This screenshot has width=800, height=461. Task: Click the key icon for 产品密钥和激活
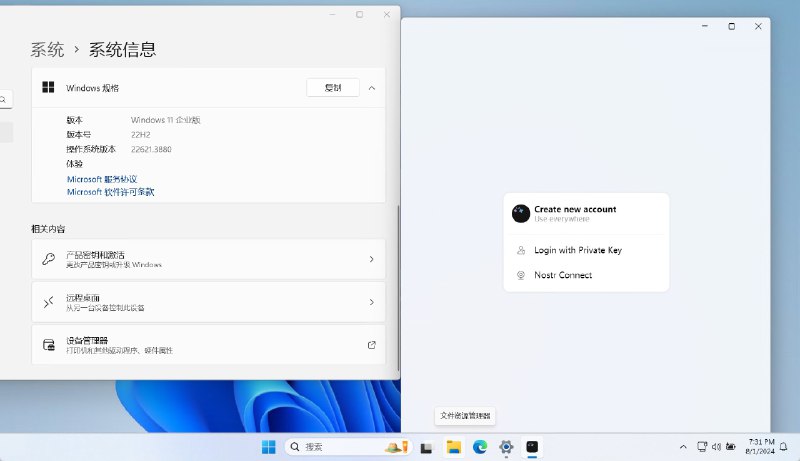coord(49,259)
